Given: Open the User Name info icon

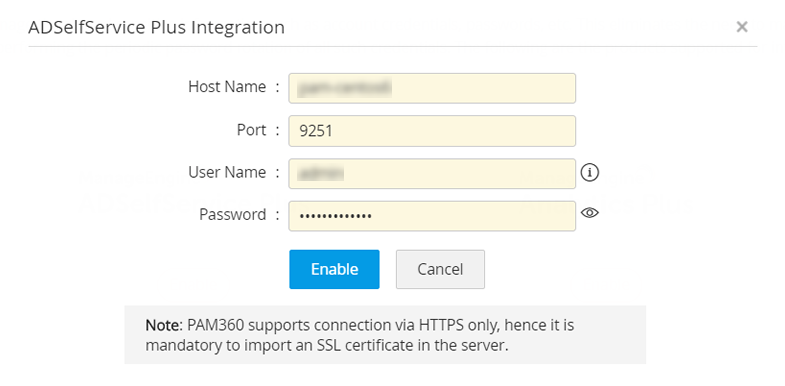Looking at the screenshot, I should click(590, 173).
